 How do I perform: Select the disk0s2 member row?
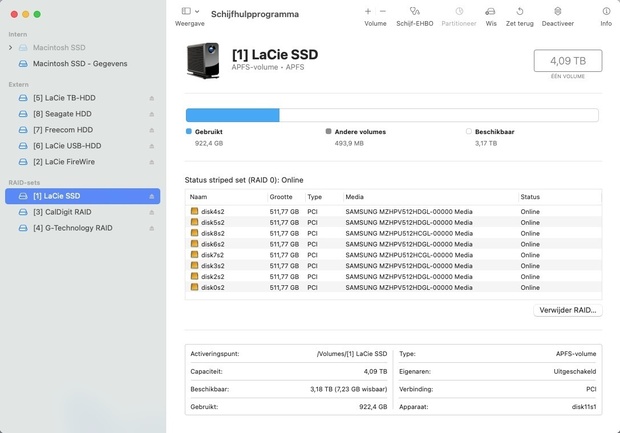click(393, 287)
